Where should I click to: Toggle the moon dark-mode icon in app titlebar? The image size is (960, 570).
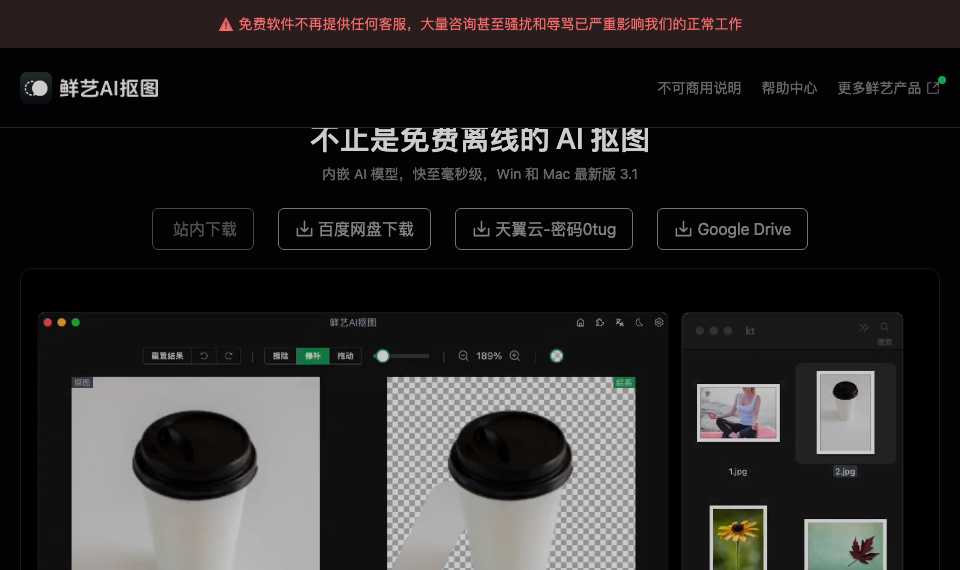click(x=639, y=323)
